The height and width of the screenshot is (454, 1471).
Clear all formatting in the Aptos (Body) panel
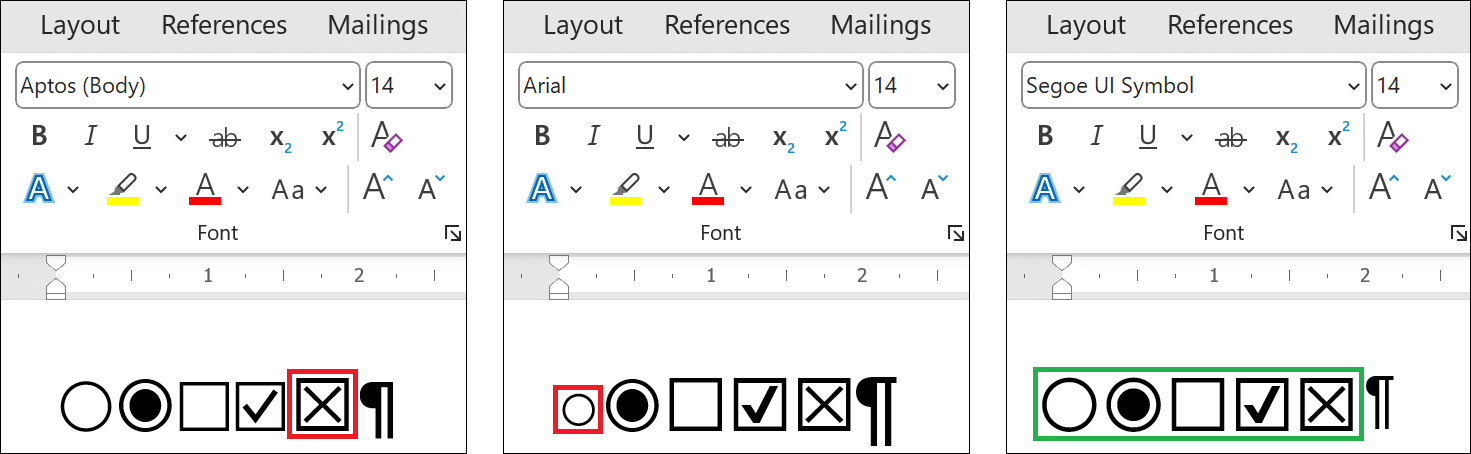pyautogui.click(x=386, y=137)
